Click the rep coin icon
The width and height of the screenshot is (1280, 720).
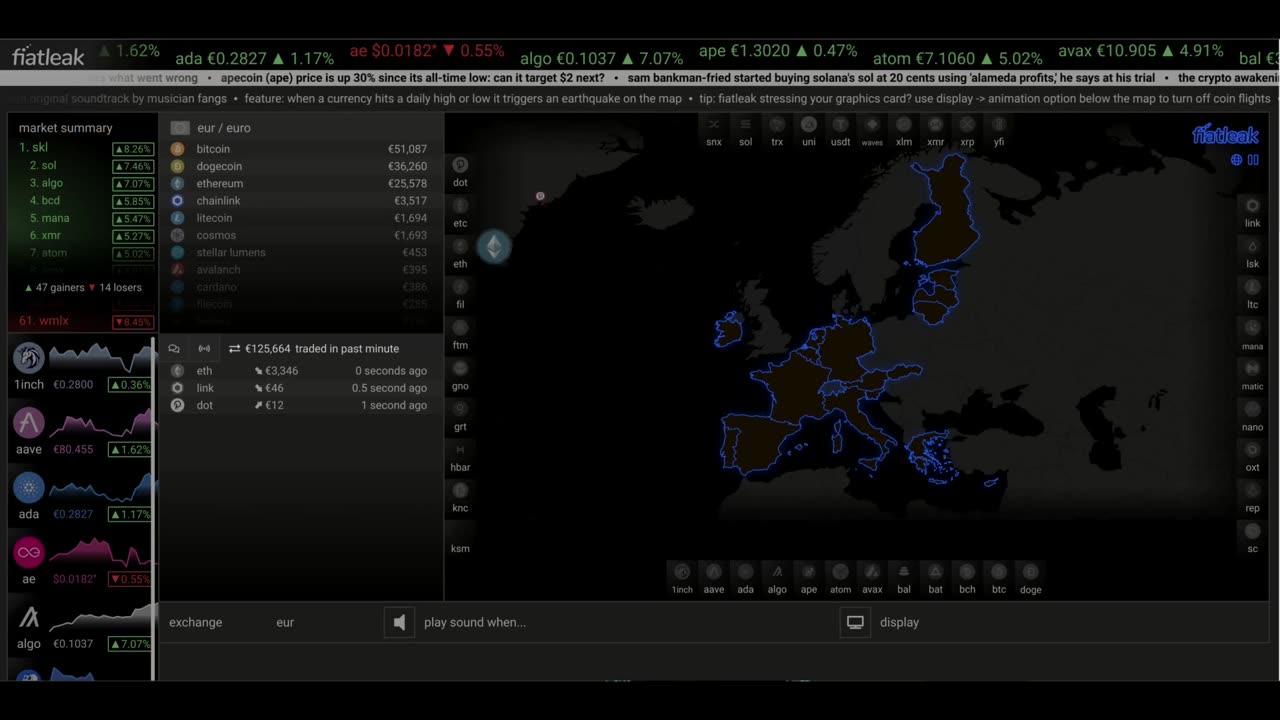pyautogui.click(x=1252, y=490)
